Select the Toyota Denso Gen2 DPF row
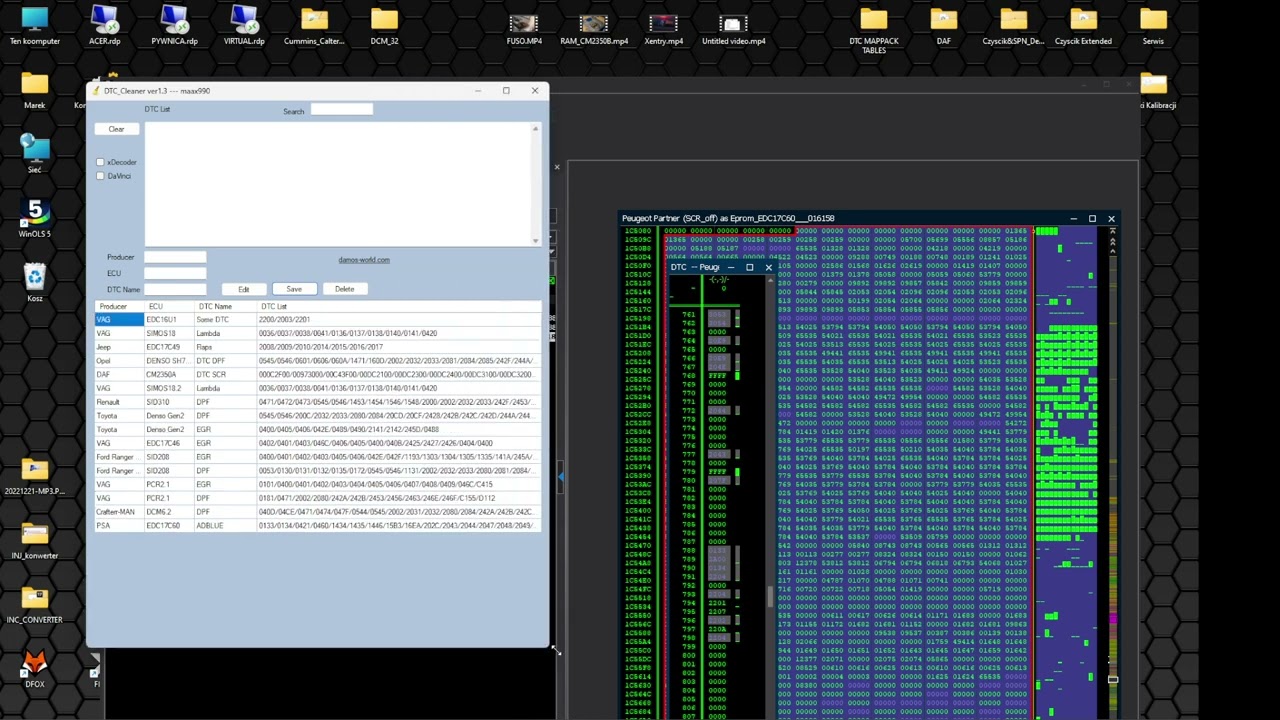 318,416
